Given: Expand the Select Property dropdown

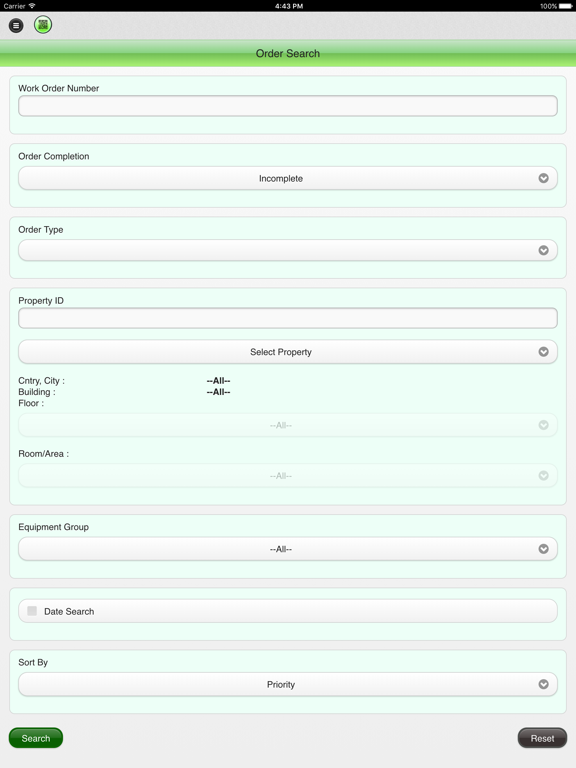Looking at the screenshot, I should pyautogui.click(x=288, y=352).
